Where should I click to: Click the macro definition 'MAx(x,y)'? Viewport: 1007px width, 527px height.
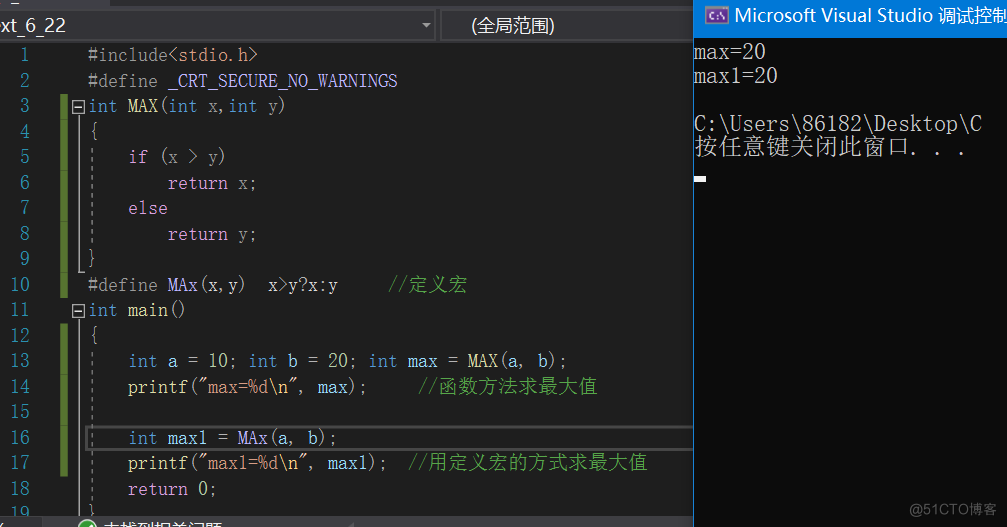pyautogui.click(x=206, y=284)
